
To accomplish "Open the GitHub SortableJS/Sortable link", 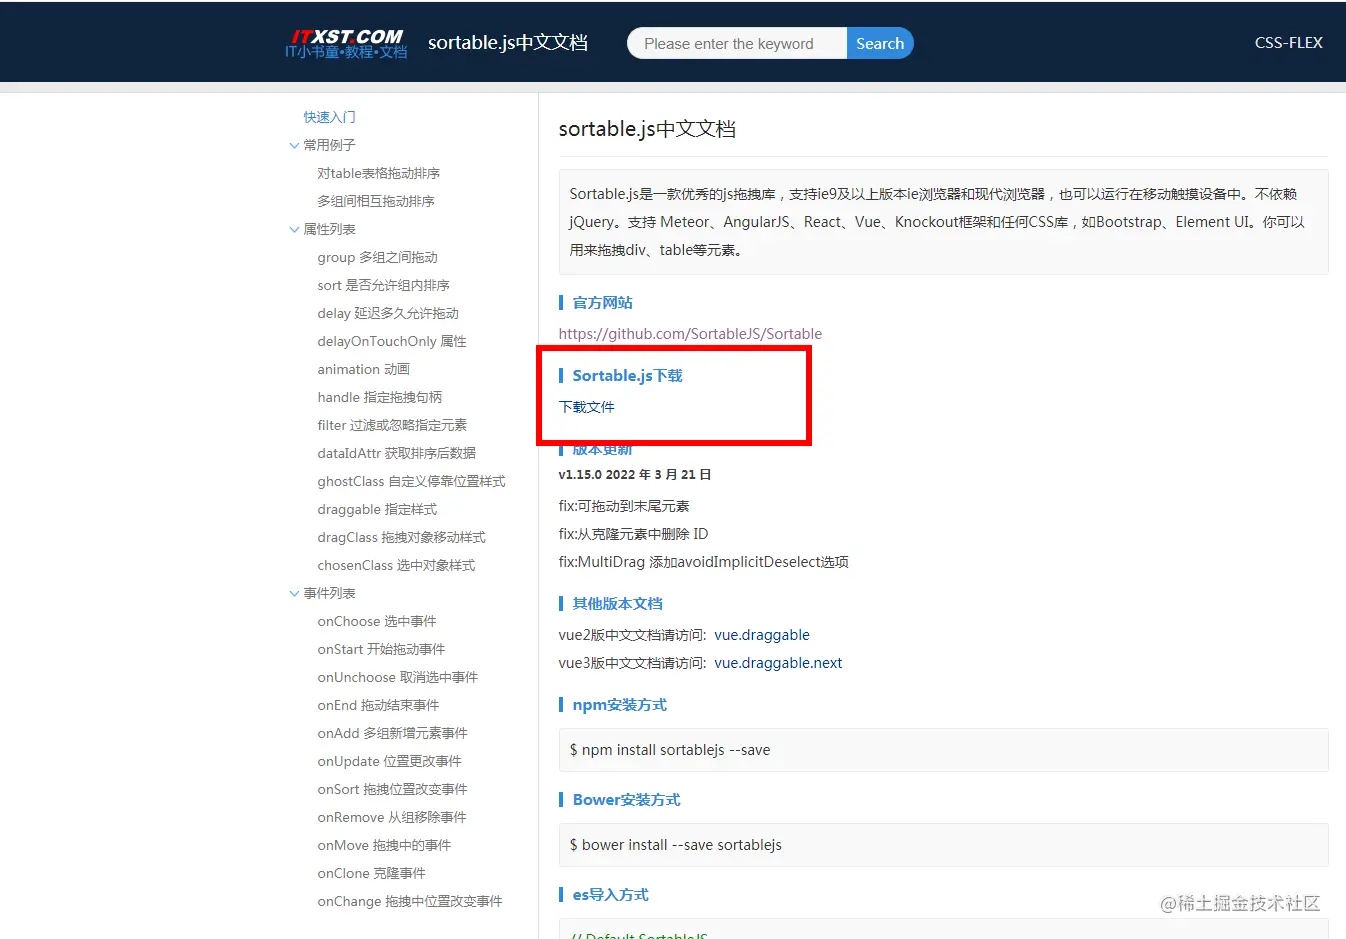I will [690, 334].
